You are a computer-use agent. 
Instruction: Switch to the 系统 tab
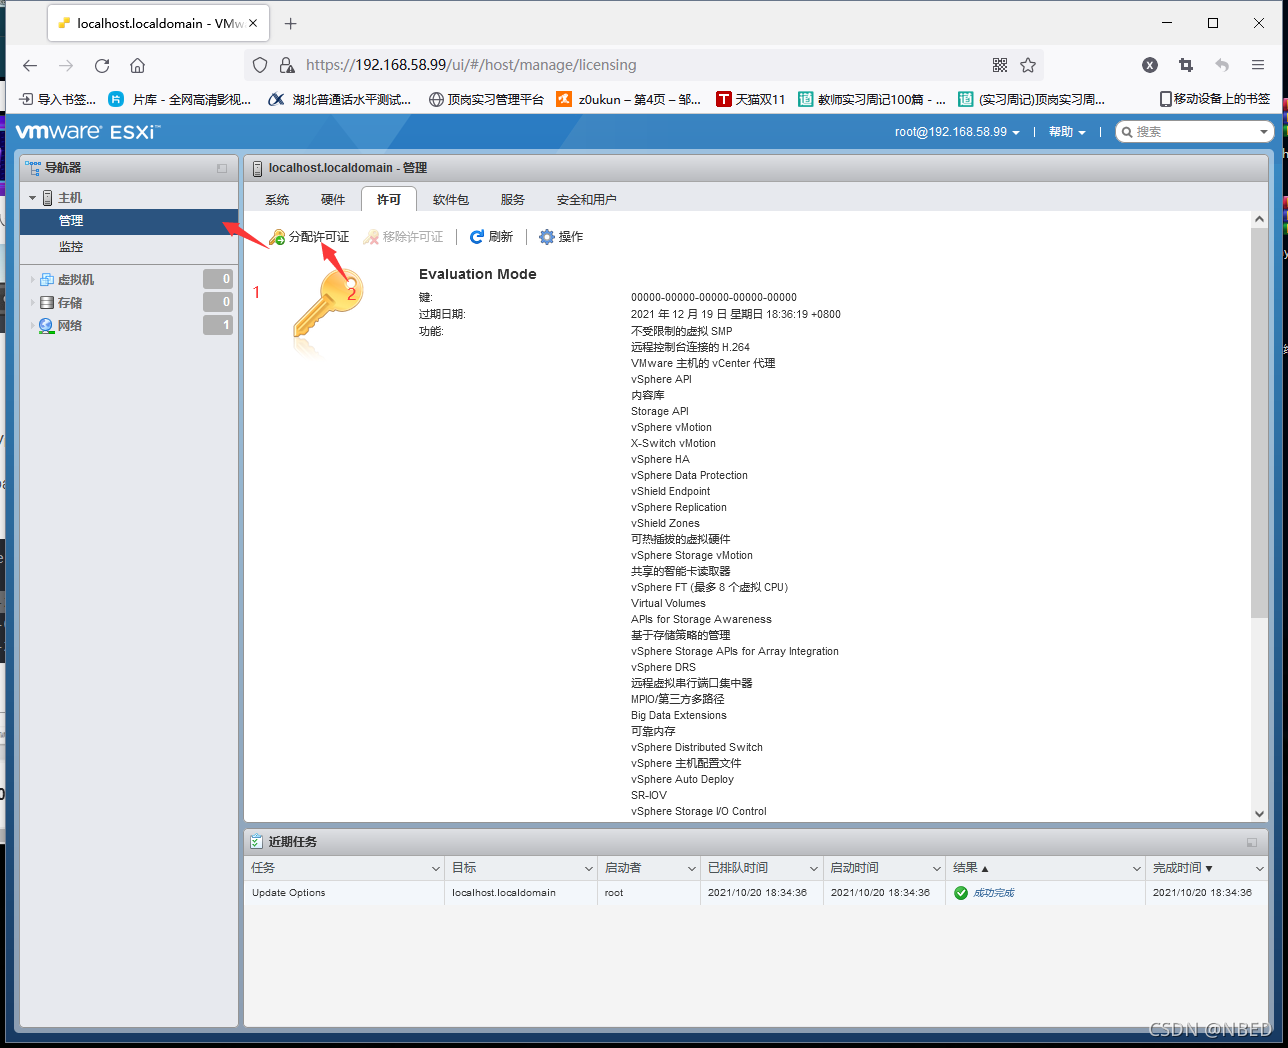point(277,200)
